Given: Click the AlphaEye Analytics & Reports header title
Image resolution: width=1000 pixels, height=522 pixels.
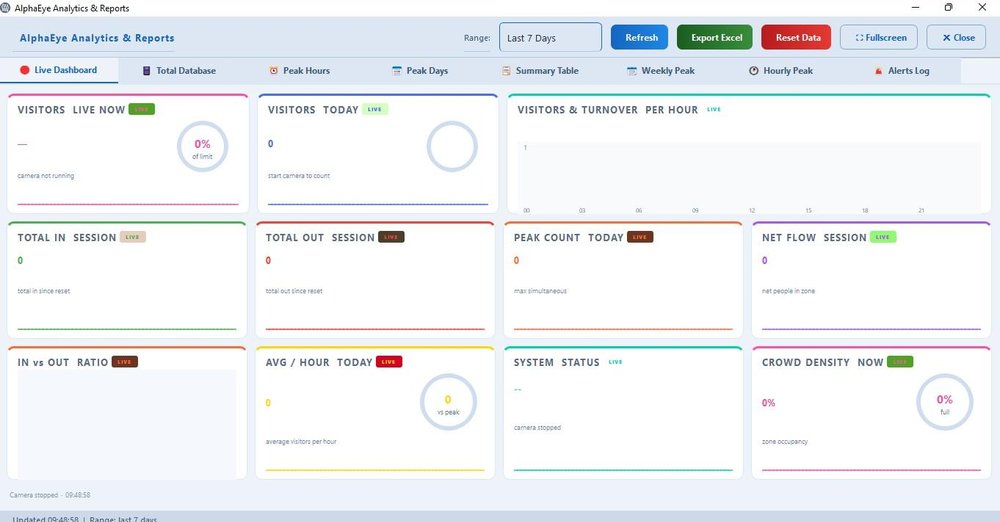Looking at the screenshot, I should [97, 38].
